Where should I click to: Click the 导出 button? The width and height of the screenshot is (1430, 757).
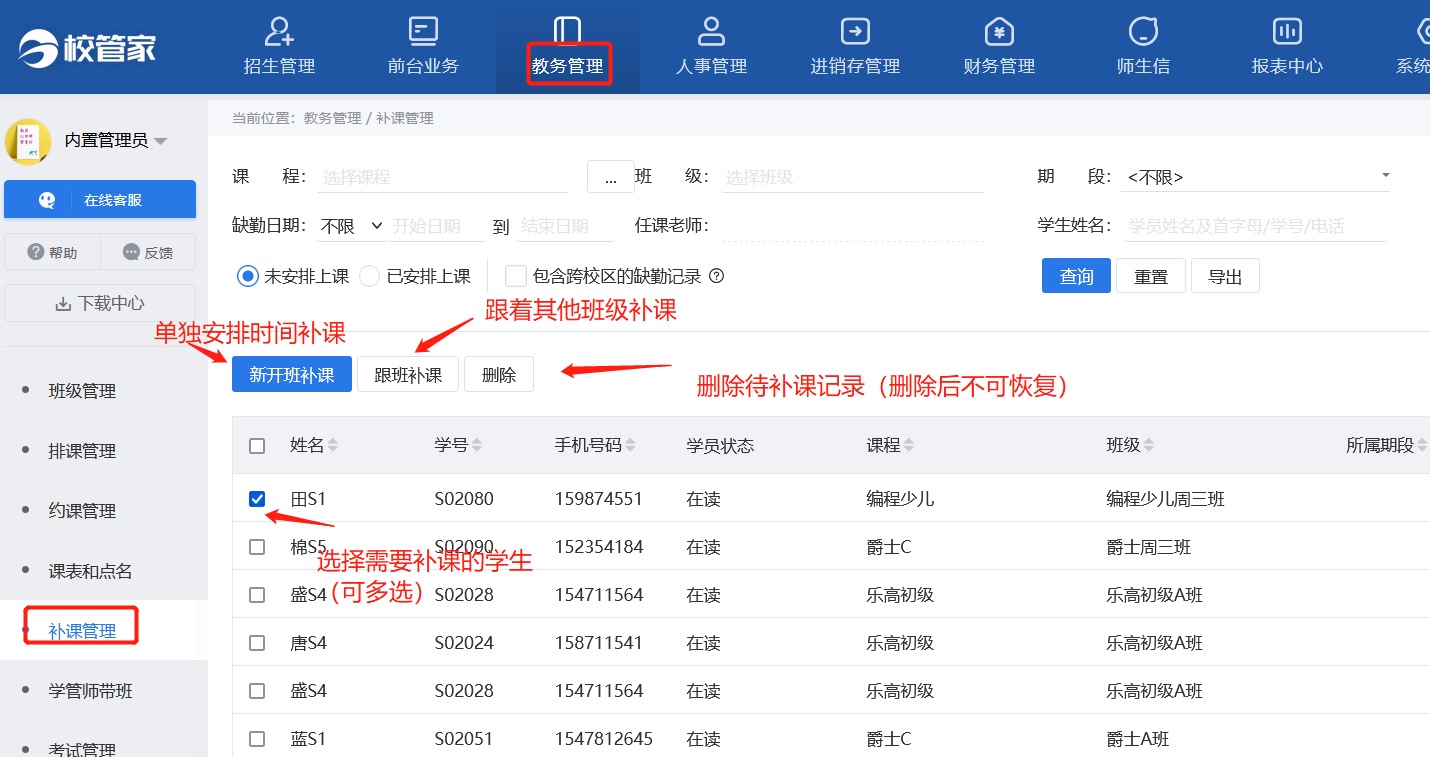[x=1225, y=276]
